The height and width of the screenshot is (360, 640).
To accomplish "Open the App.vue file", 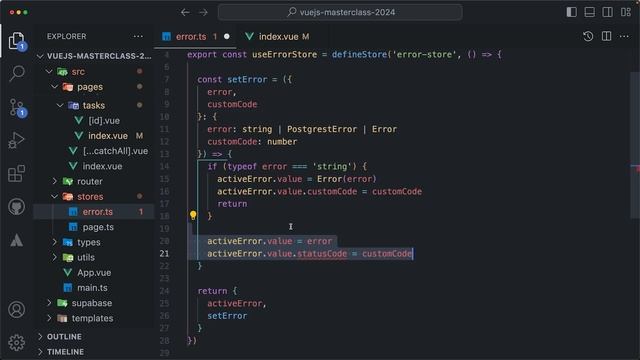I will 93,273.
